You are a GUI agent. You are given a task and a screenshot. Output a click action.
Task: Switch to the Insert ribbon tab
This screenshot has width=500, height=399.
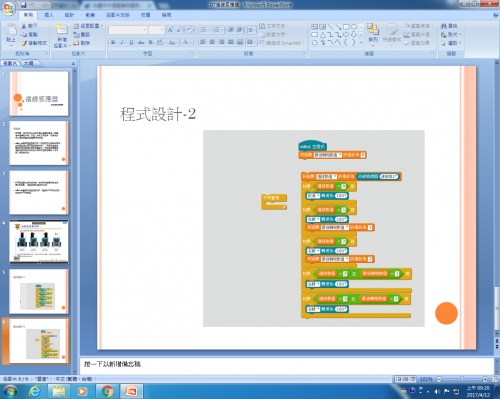click(x=49, y=15)
